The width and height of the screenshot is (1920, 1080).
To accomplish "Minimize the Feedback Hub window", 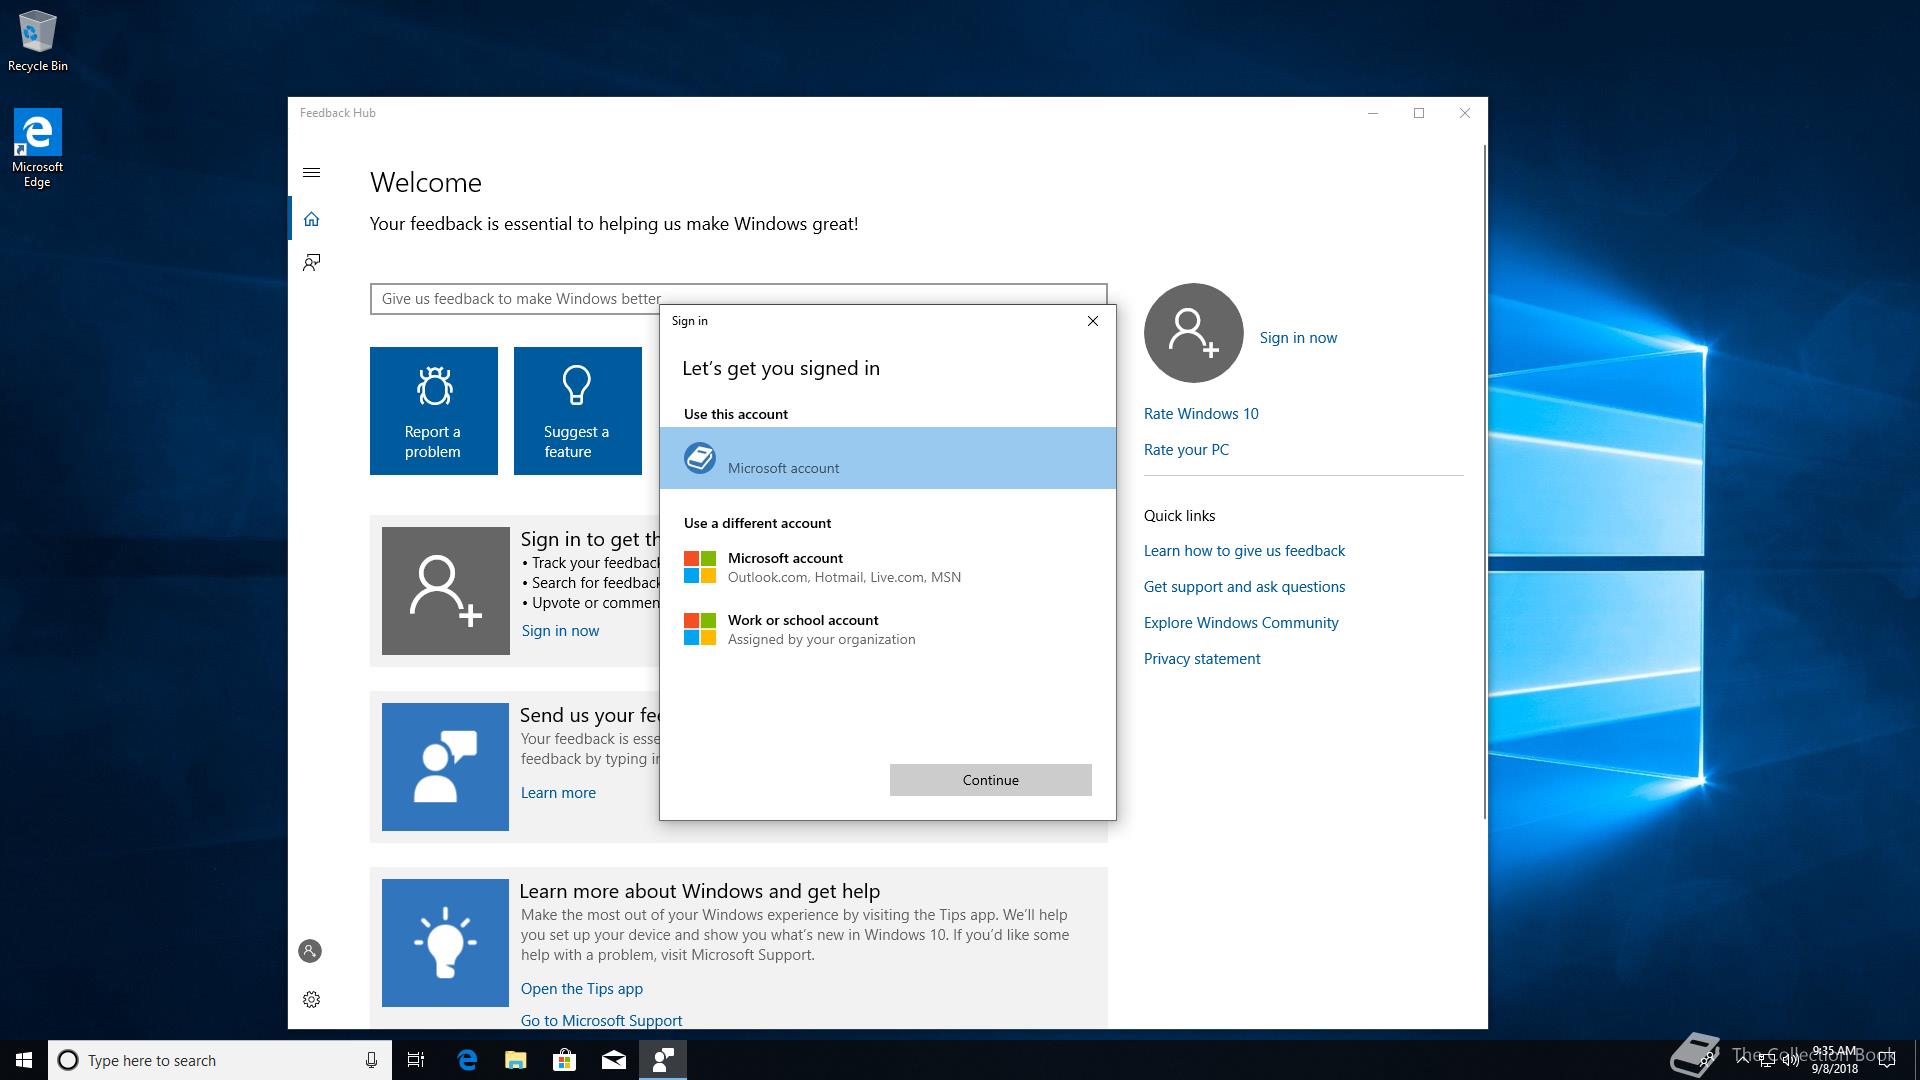I will point(1373,113).
